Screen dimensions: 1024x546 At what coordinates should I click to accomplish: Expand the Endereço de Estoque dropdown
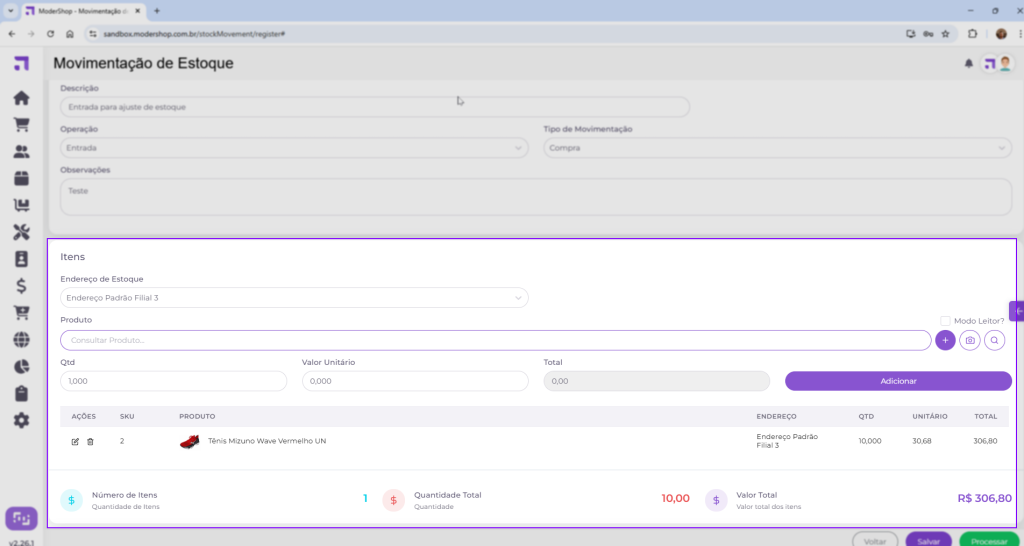click(294, 298)
